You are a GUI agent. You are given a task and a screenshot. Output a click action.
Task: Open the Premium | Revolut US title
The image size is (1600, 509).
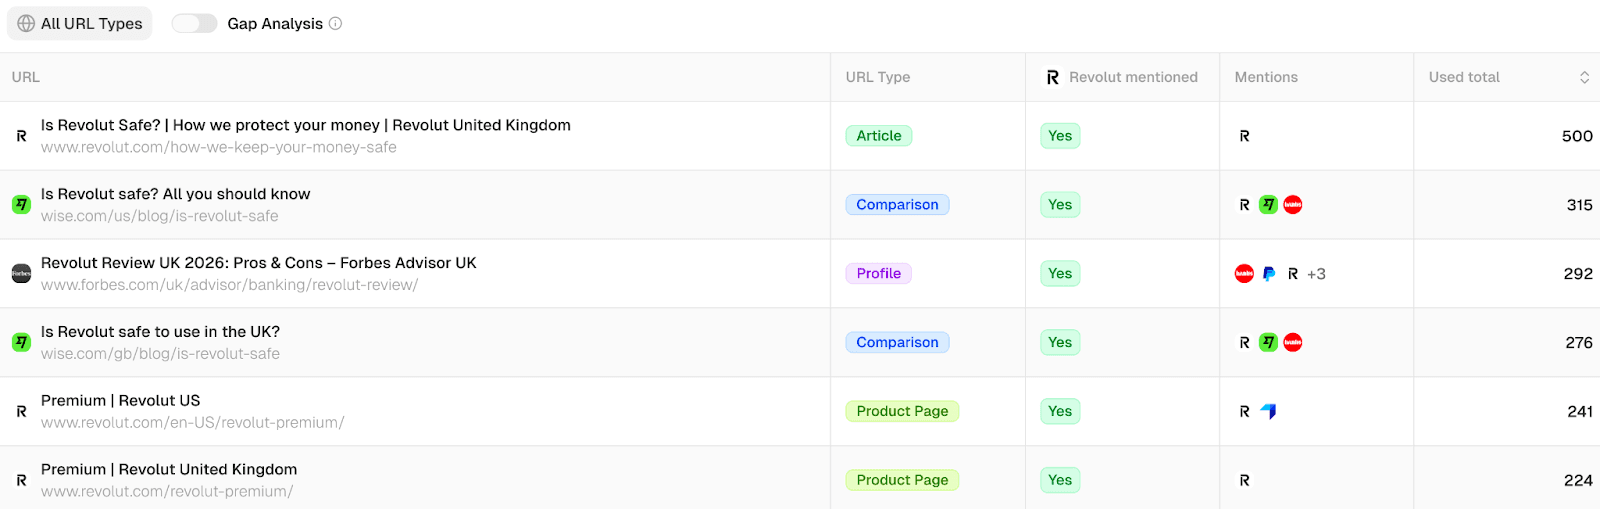coord(121,401)
